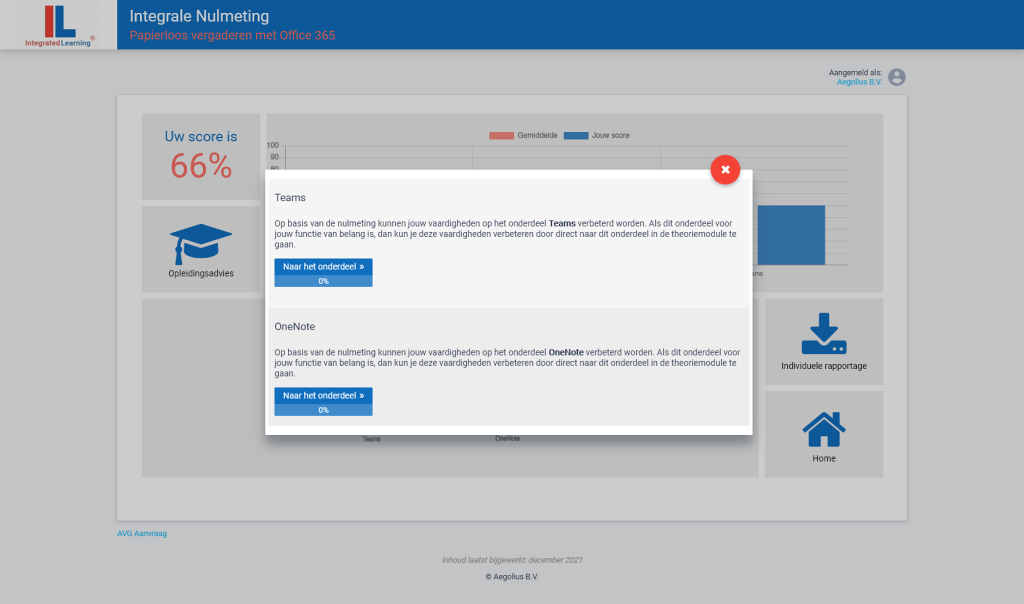Screen dimensions: 1024x604
Task: Click the 66% score tile
Action: [201, 157]
